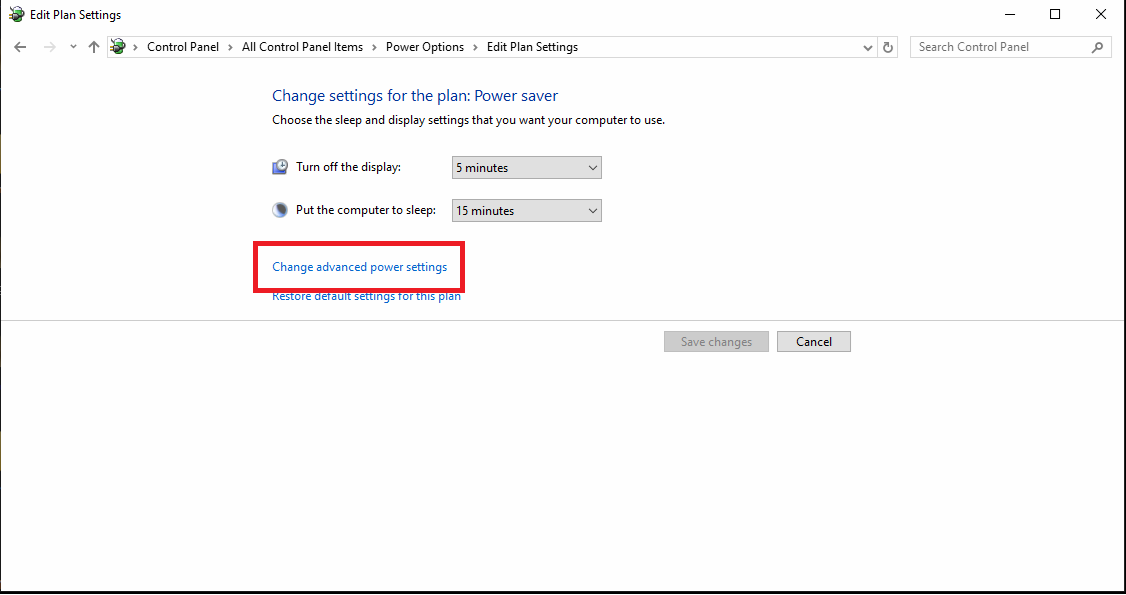Open Change advanced power settings
This screenshot has height=595, width=1126.
(x=359, y=267)
